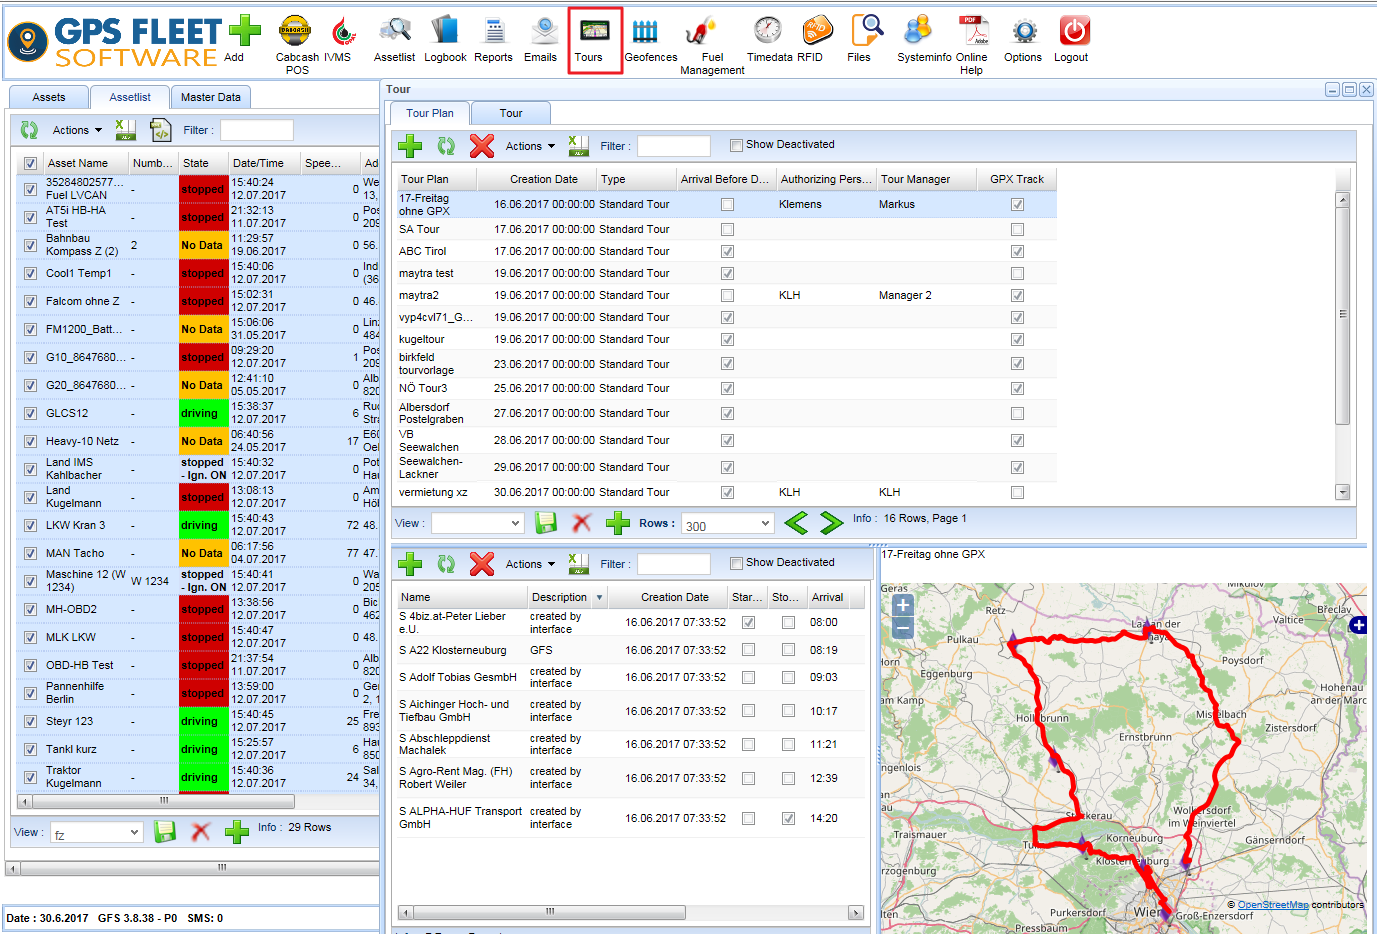Open the Logbook from the top toolbar
Image resolution: width=1377 pixels, height=934 pixels.
pyautogui.click(x=444, y=35)
